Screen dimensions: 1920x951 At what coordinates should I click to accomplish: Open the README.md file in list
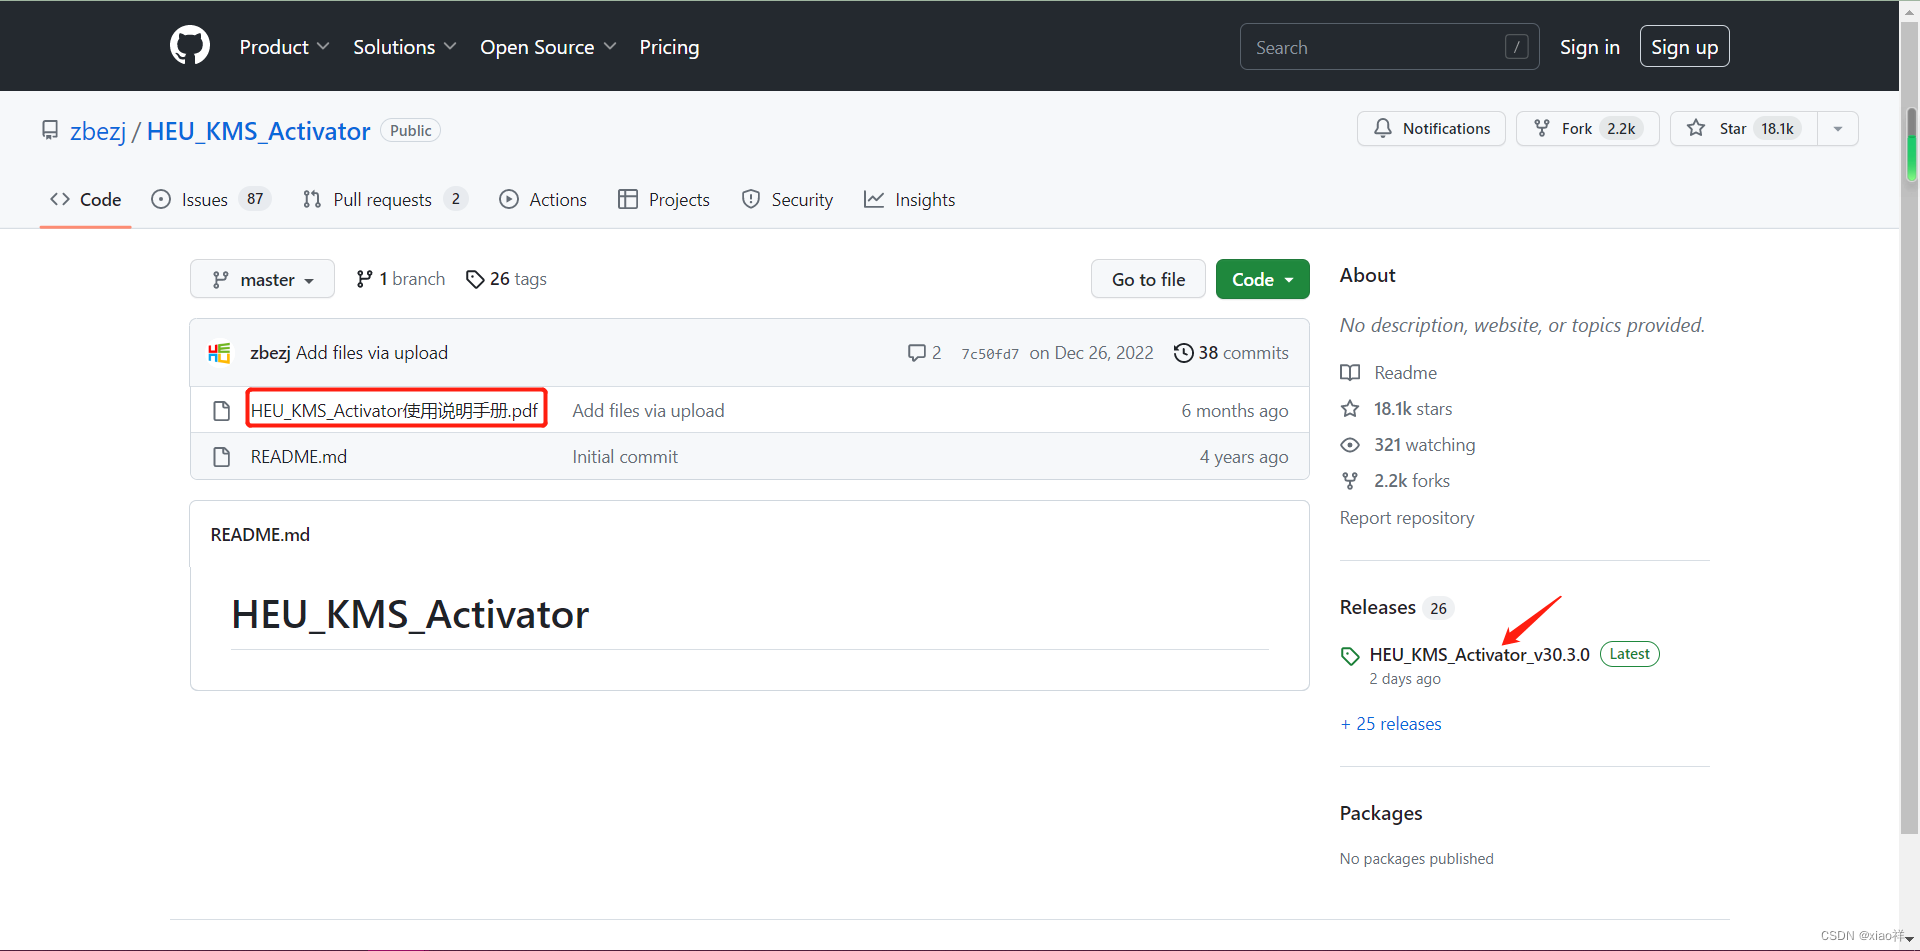299,457
